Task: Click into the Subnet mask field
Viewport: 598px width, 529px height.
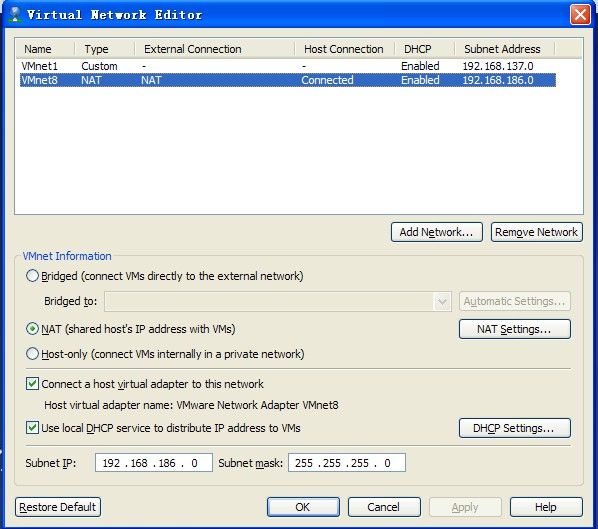Action: (x=347, y=463)
